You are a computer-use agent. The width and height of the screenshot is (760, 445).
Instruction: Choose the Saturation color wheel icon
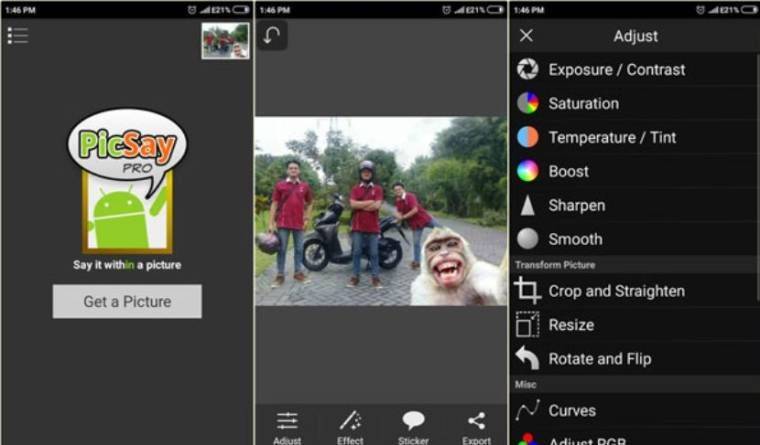(527, 103)
